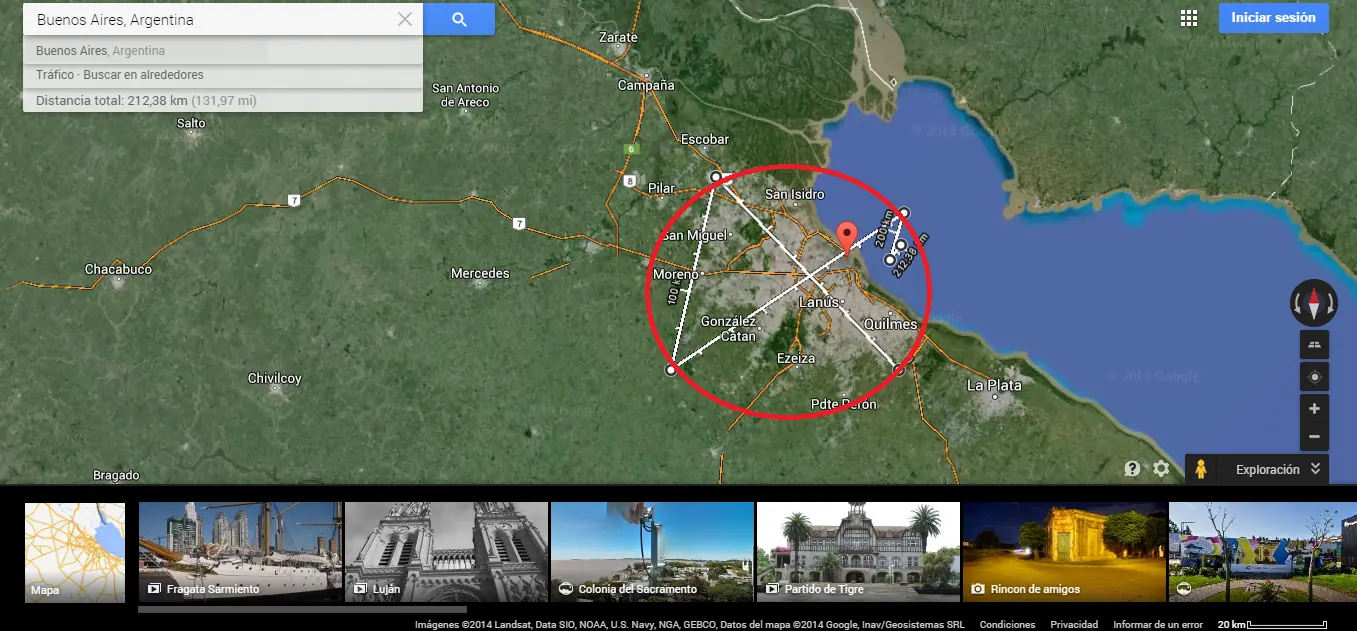The width and height of the screenshot is (1357, 631).
Task: Click the Route 8 shield near Pilar
Action: coord(629,181)
